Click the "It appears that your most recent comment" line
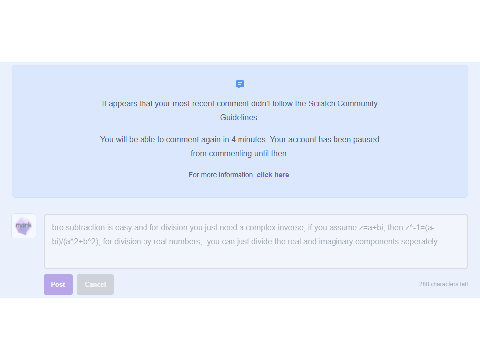This screenshot has width=480, height=360. pos(240,104)
